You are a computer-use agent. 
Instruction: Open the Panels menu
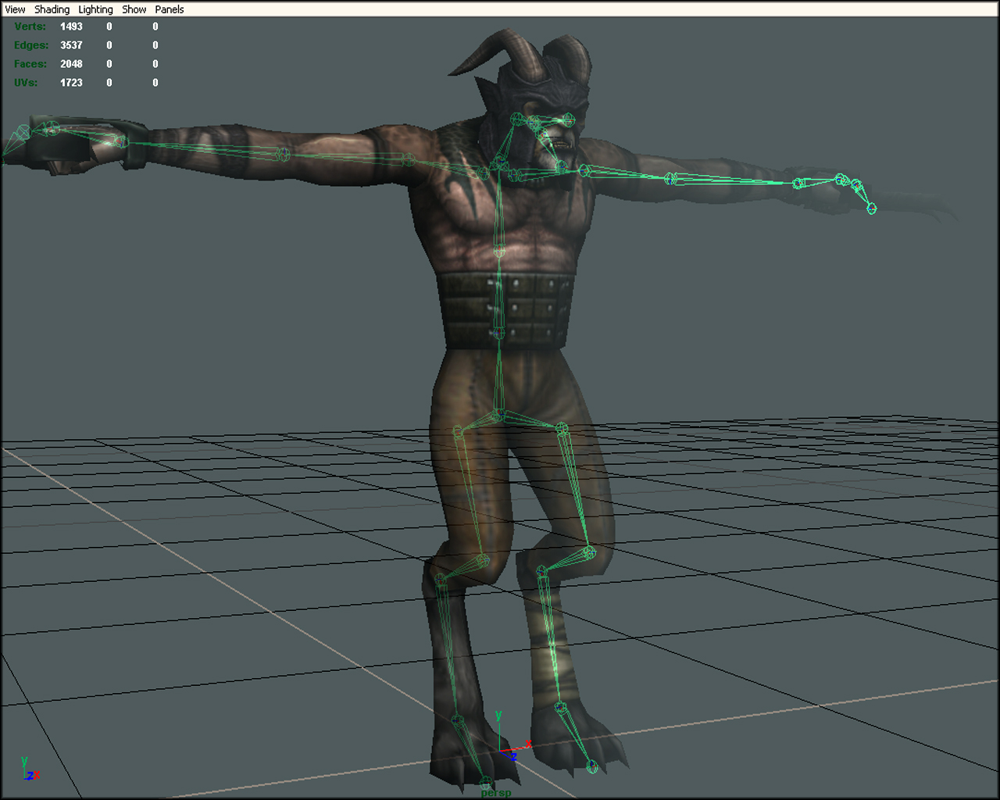click(169, 9)
